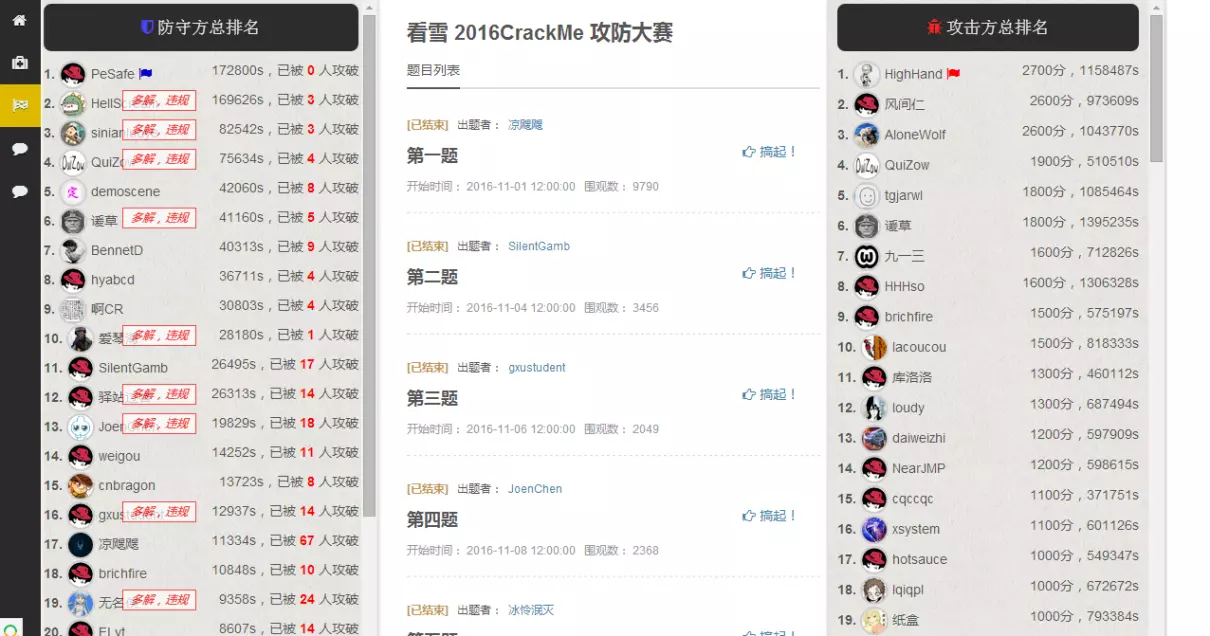The height and width of the screenshot is (636, 1210).
Task: Click PeSafe's avatar in defense ranking
Action: pos(72,74)
